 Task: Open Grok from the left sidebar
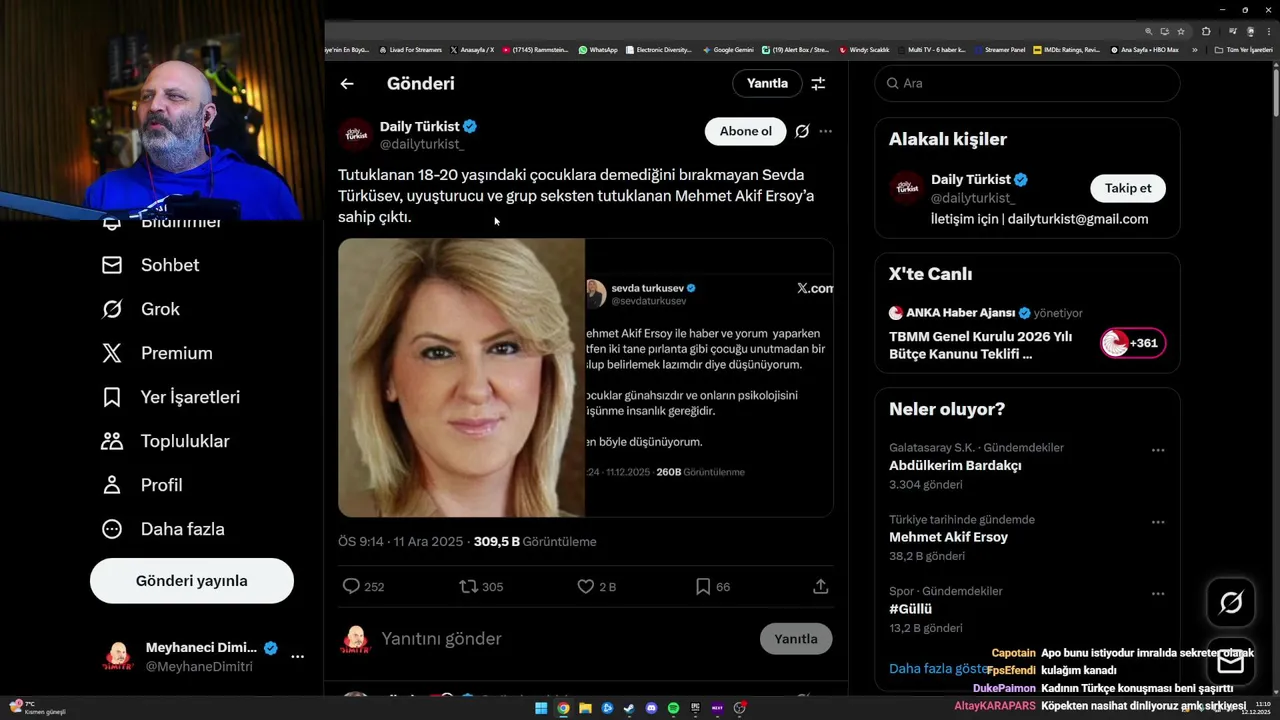[x=141, y=309]
